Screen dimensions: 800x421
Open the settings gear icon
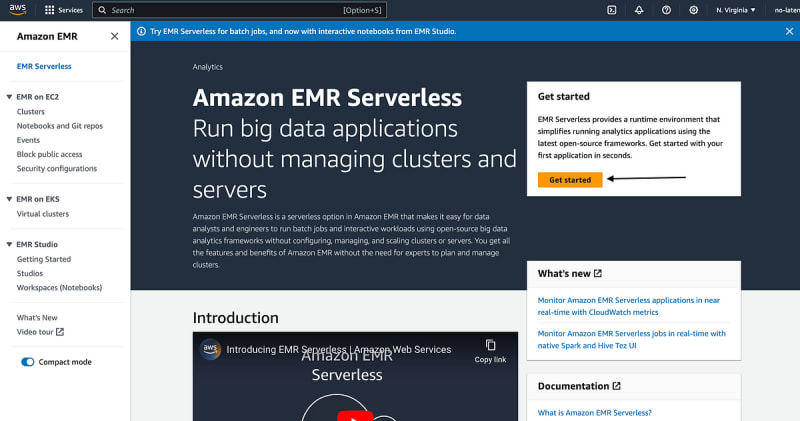[x=694, y=10]
